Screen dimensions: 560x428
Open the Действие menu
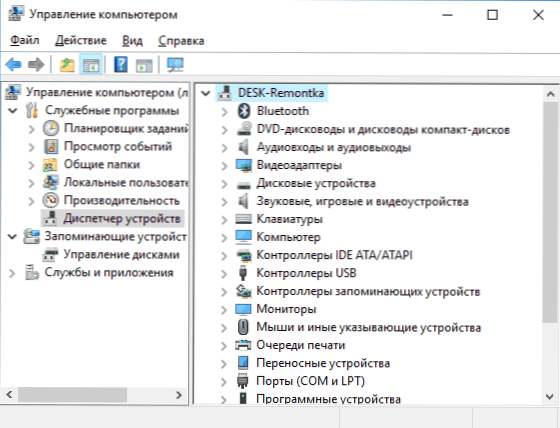click(81, 40)
